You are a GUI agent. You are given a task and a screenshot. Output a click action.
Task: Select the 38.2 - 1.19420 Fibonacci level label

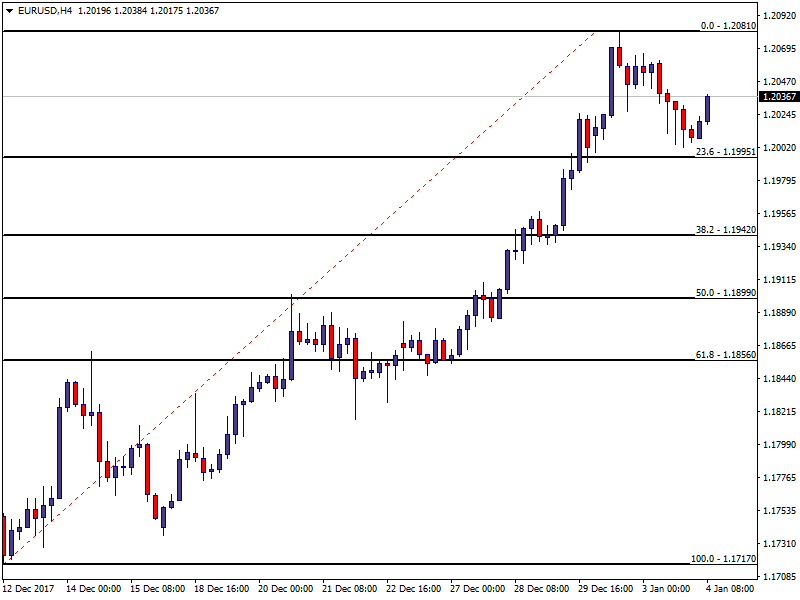tap(725, 230)
